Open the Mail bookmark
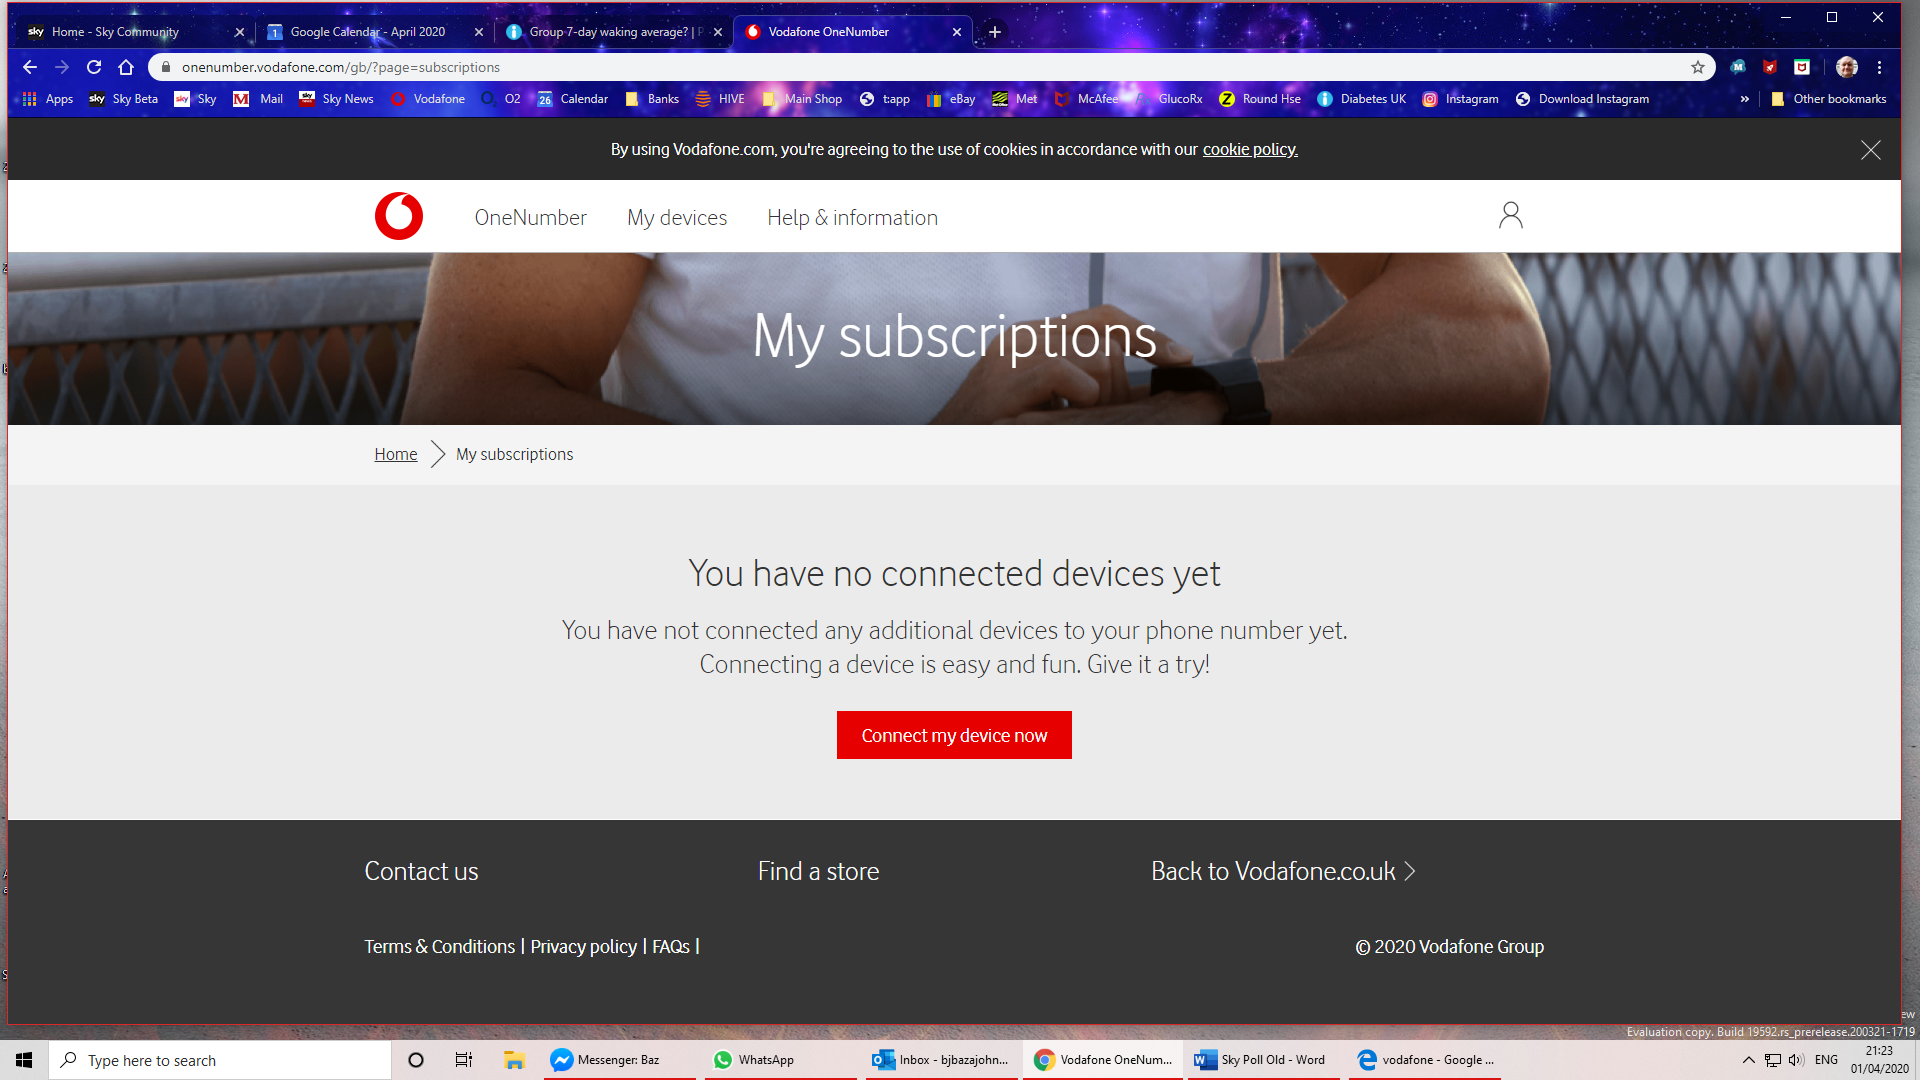 coord(258,99)
